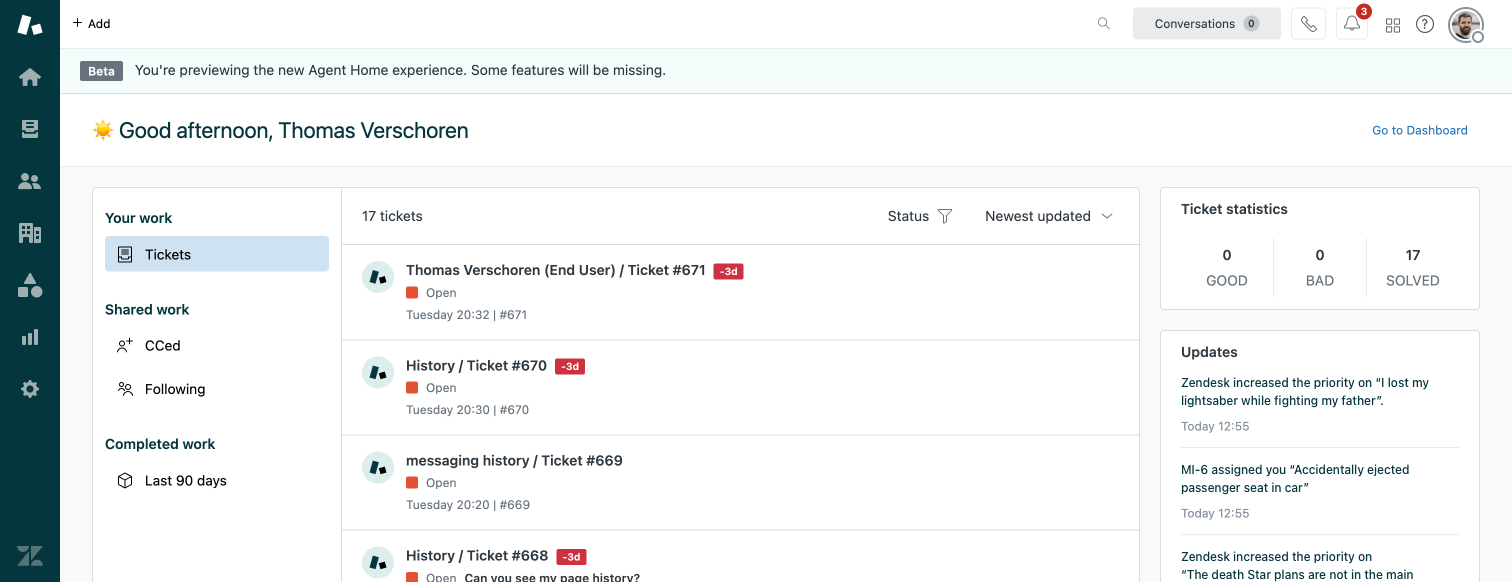Click Go to Dashboard link
The width and height of the screenshot is (1512, 582).
1419,130
